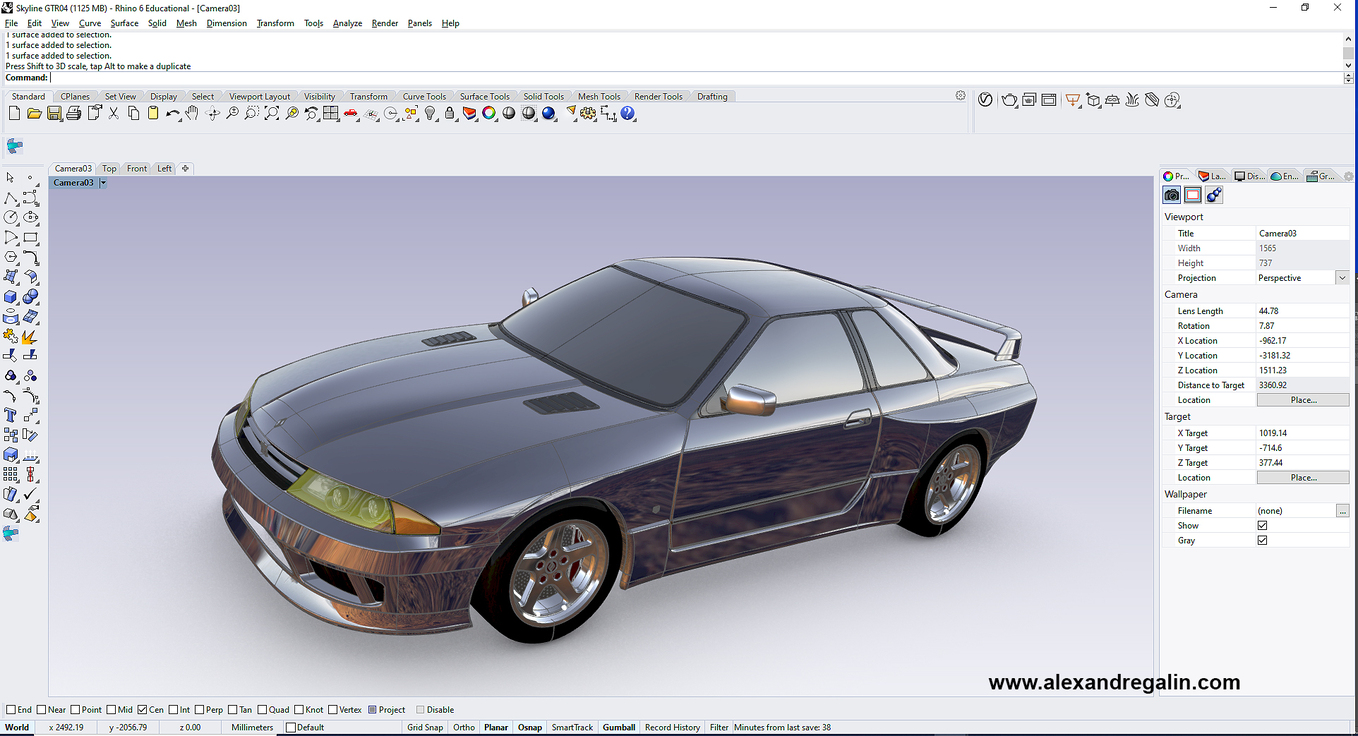
Task: Click Record History in status bar
Action: tap(672, 727)
